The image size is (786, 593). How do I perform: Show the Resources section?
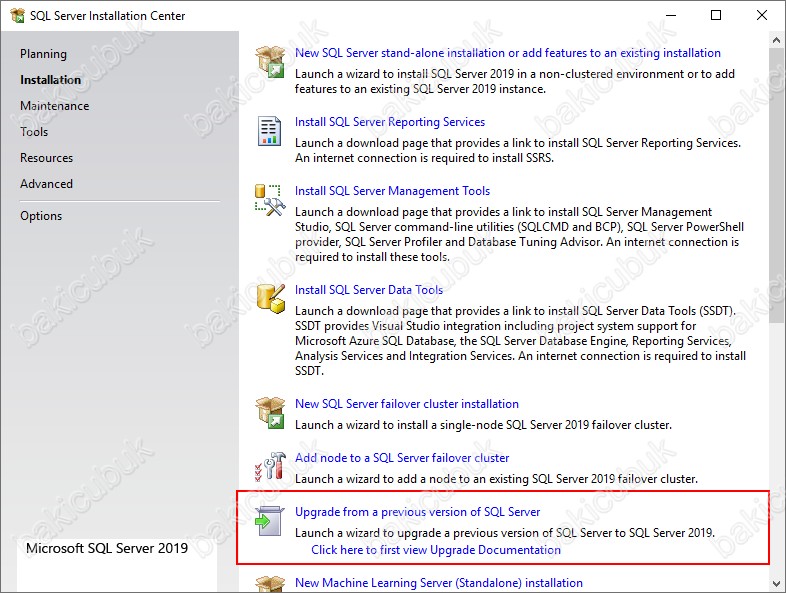47,158
